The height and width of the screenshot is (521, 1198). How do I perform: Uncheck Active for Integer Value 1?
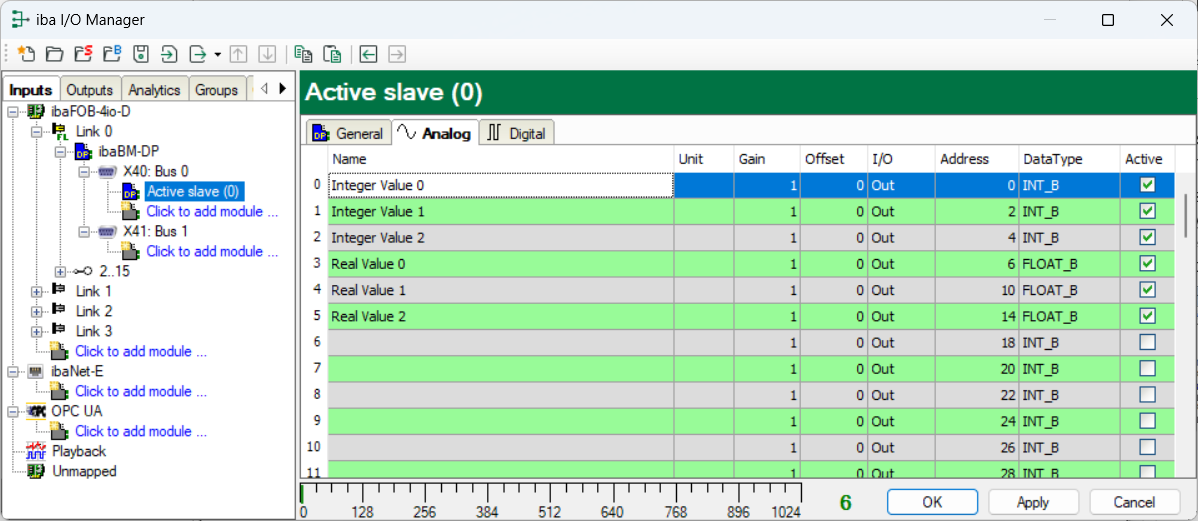pyautogui.click(x=1147, y=211)
